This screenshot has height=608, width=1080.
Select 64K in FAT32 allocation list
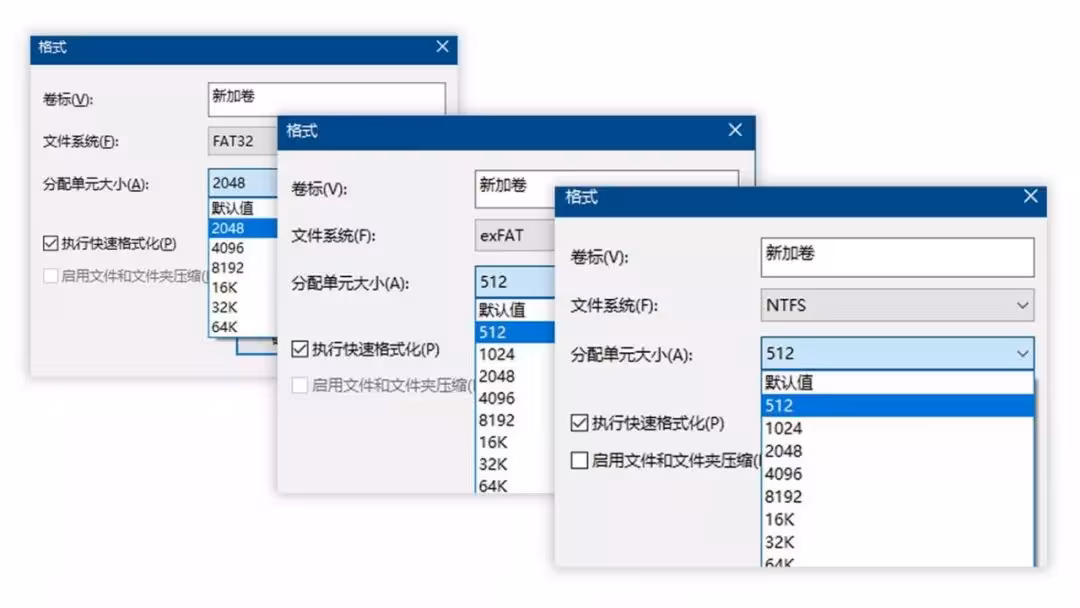(x=243, y=326)
